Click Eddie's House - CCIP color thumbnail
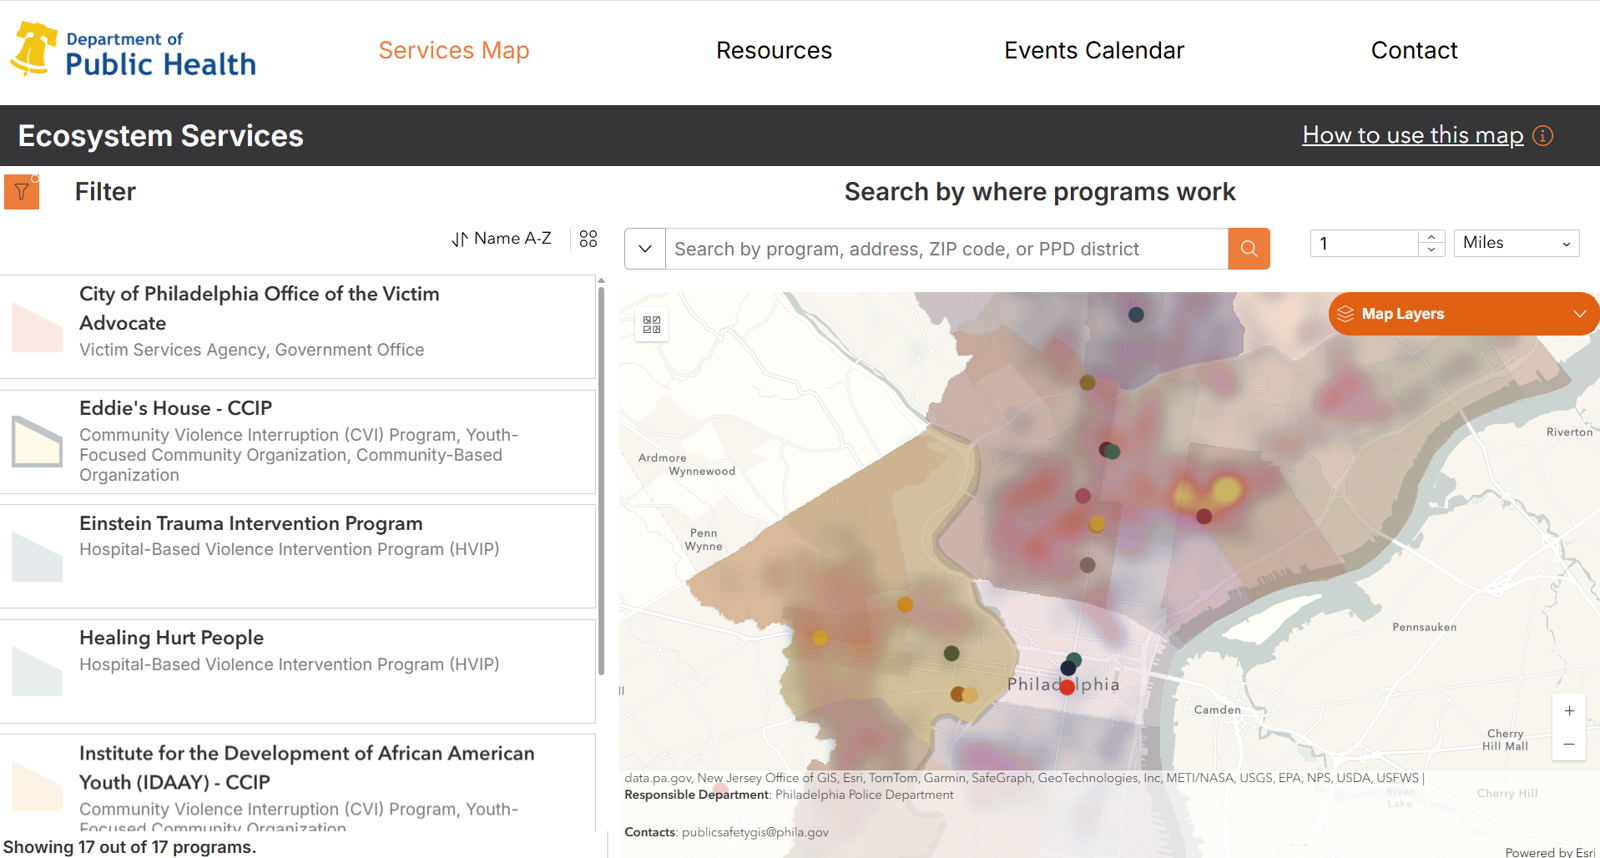This screenshot has height=858, width=1600. coord(37,442)
